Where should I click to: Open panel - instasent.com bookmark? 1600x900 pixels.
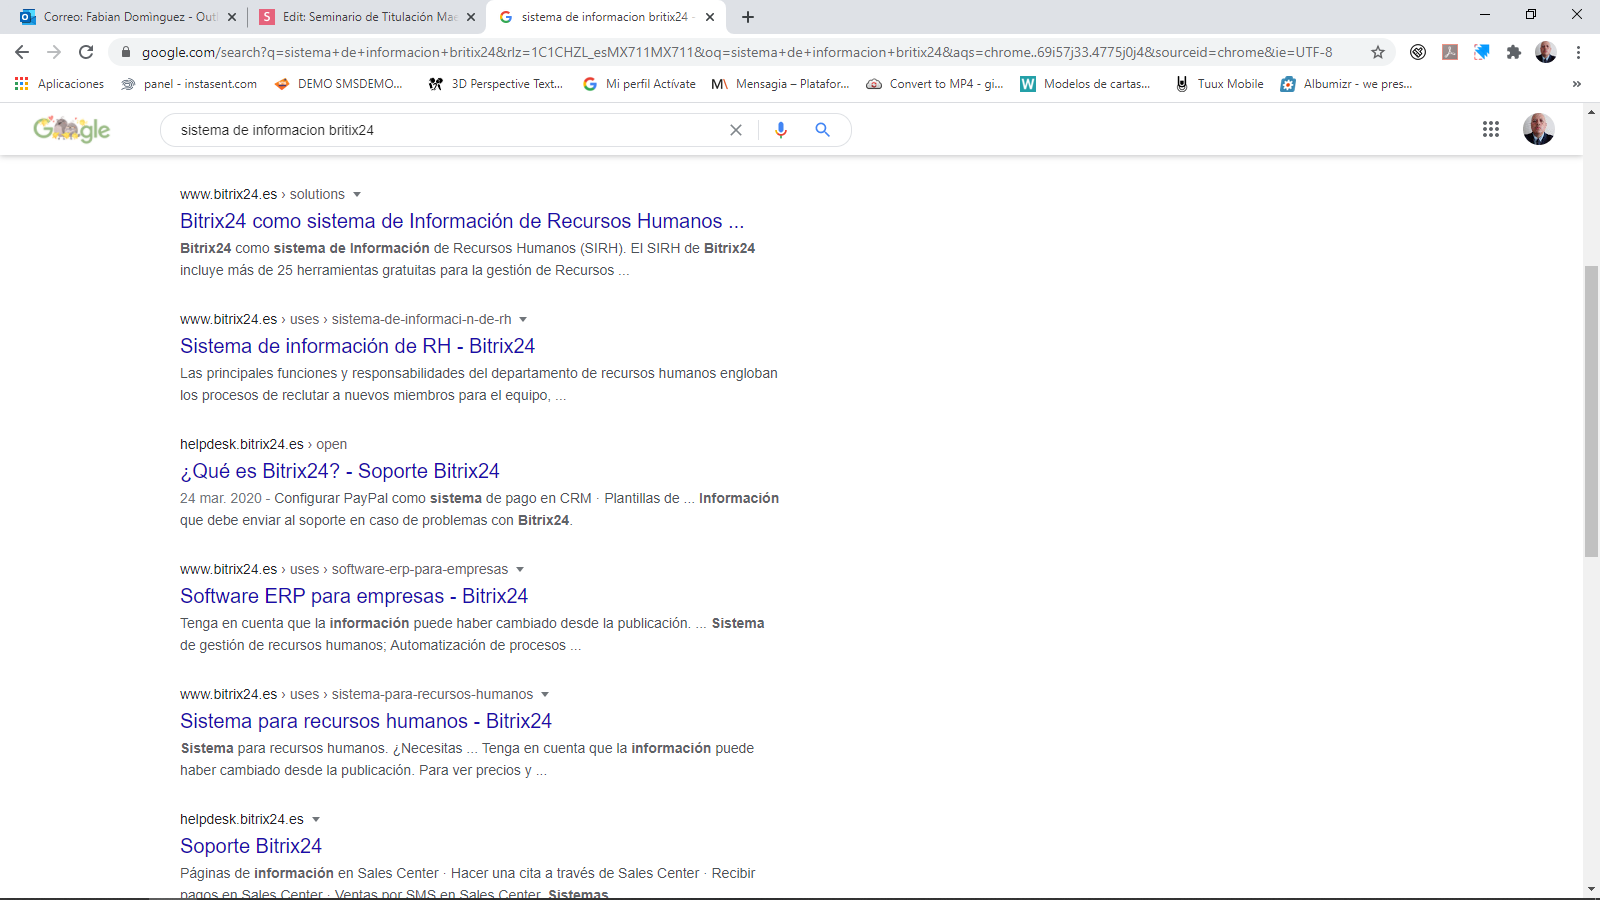[x=189, y=84]
